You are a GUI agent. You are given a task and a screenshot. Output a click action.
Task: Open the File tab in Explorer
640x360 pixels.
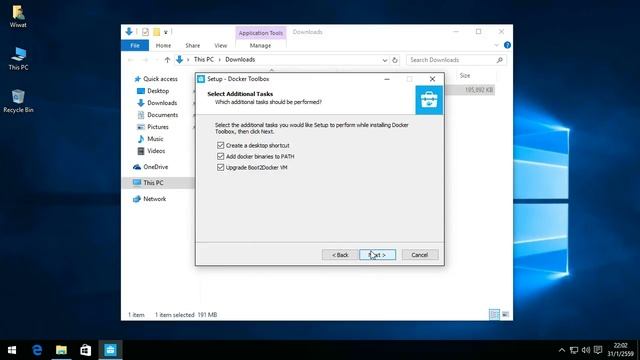[135, 45]
